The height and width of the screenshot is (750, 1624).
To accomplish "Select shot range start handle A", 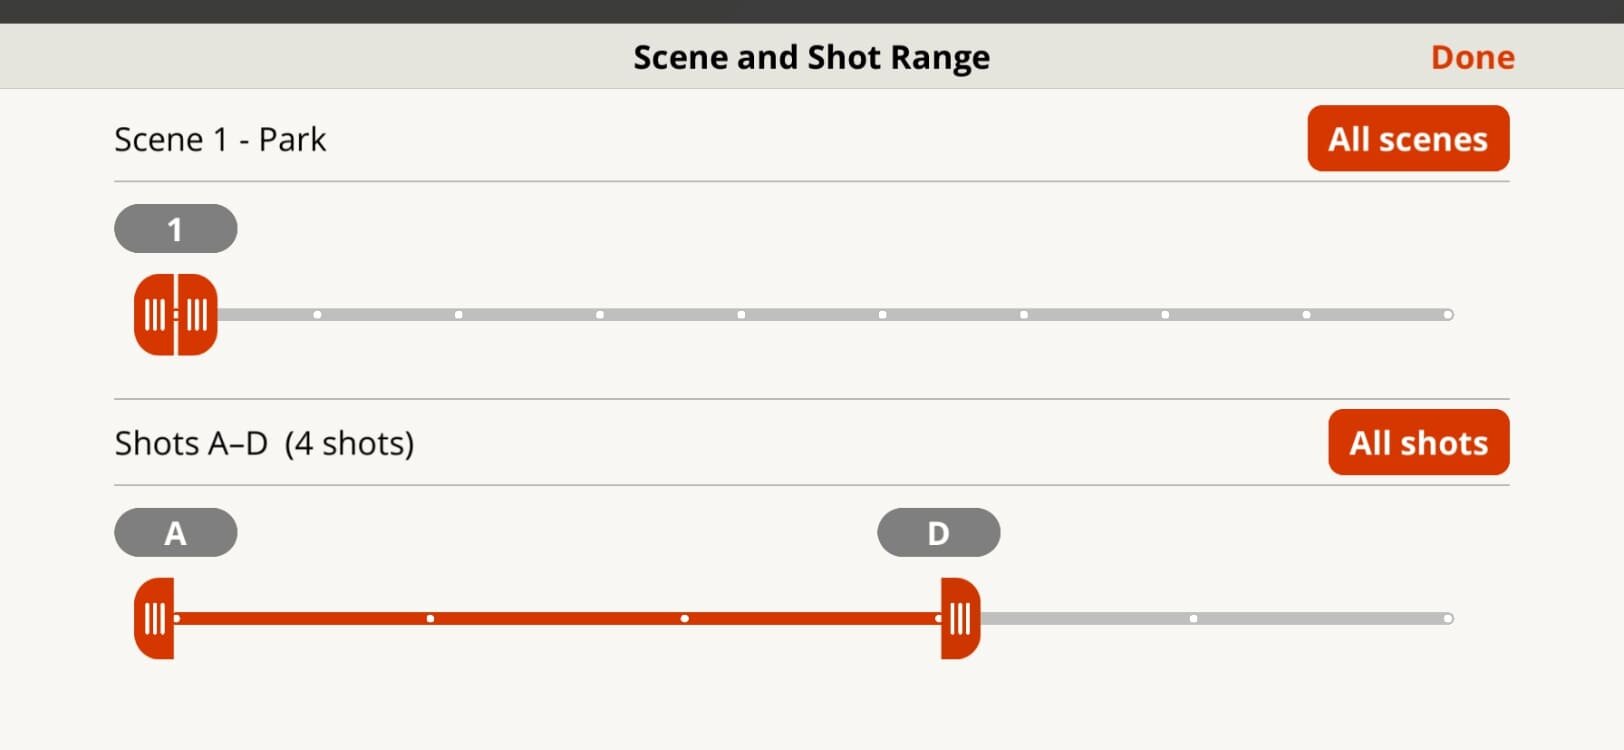I will tap(155, 618).
